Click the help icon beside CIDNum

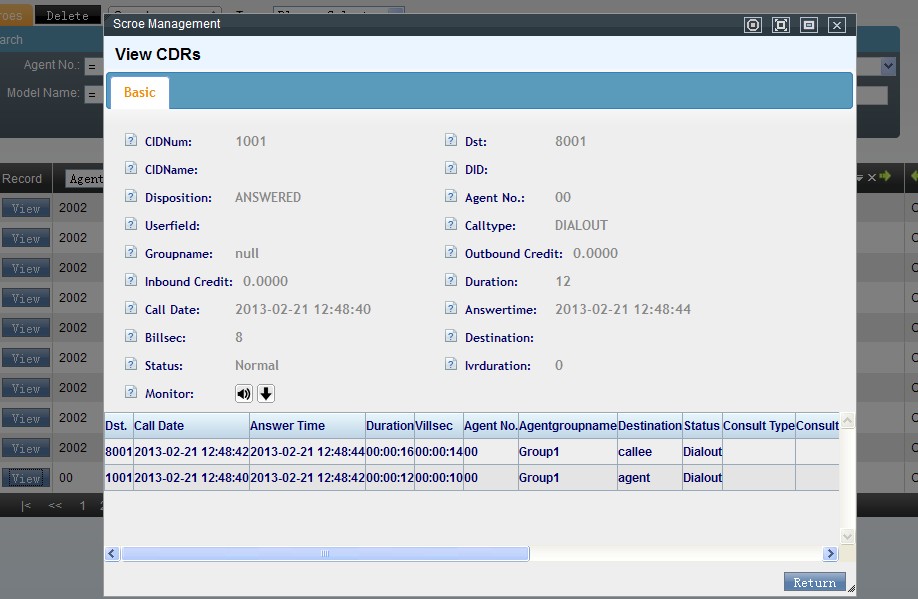tap(130, 141)
